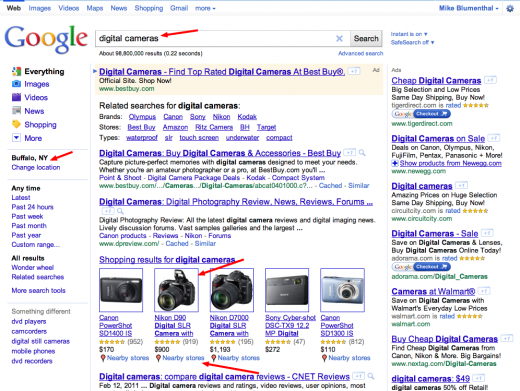Screen dimensions: 520x391
Task: Click the Everything sidebar icon
Action: click(16, 71)
